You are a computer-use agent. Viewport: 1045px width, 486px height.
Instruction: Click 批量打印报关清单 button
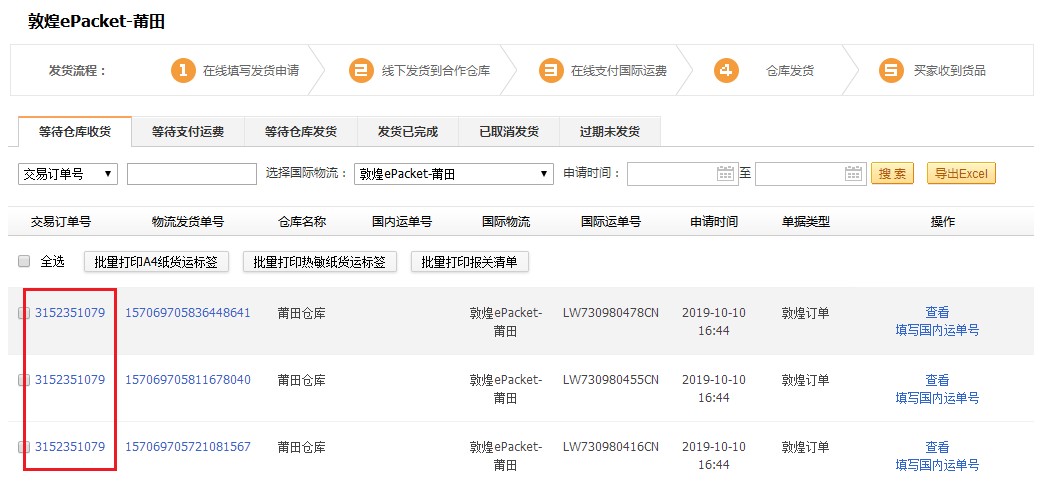470,262
